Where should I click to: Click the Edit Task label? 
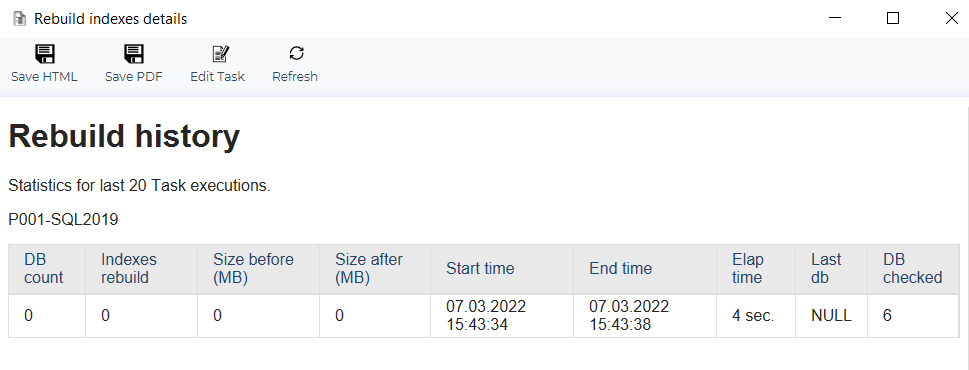coord(218,77)
